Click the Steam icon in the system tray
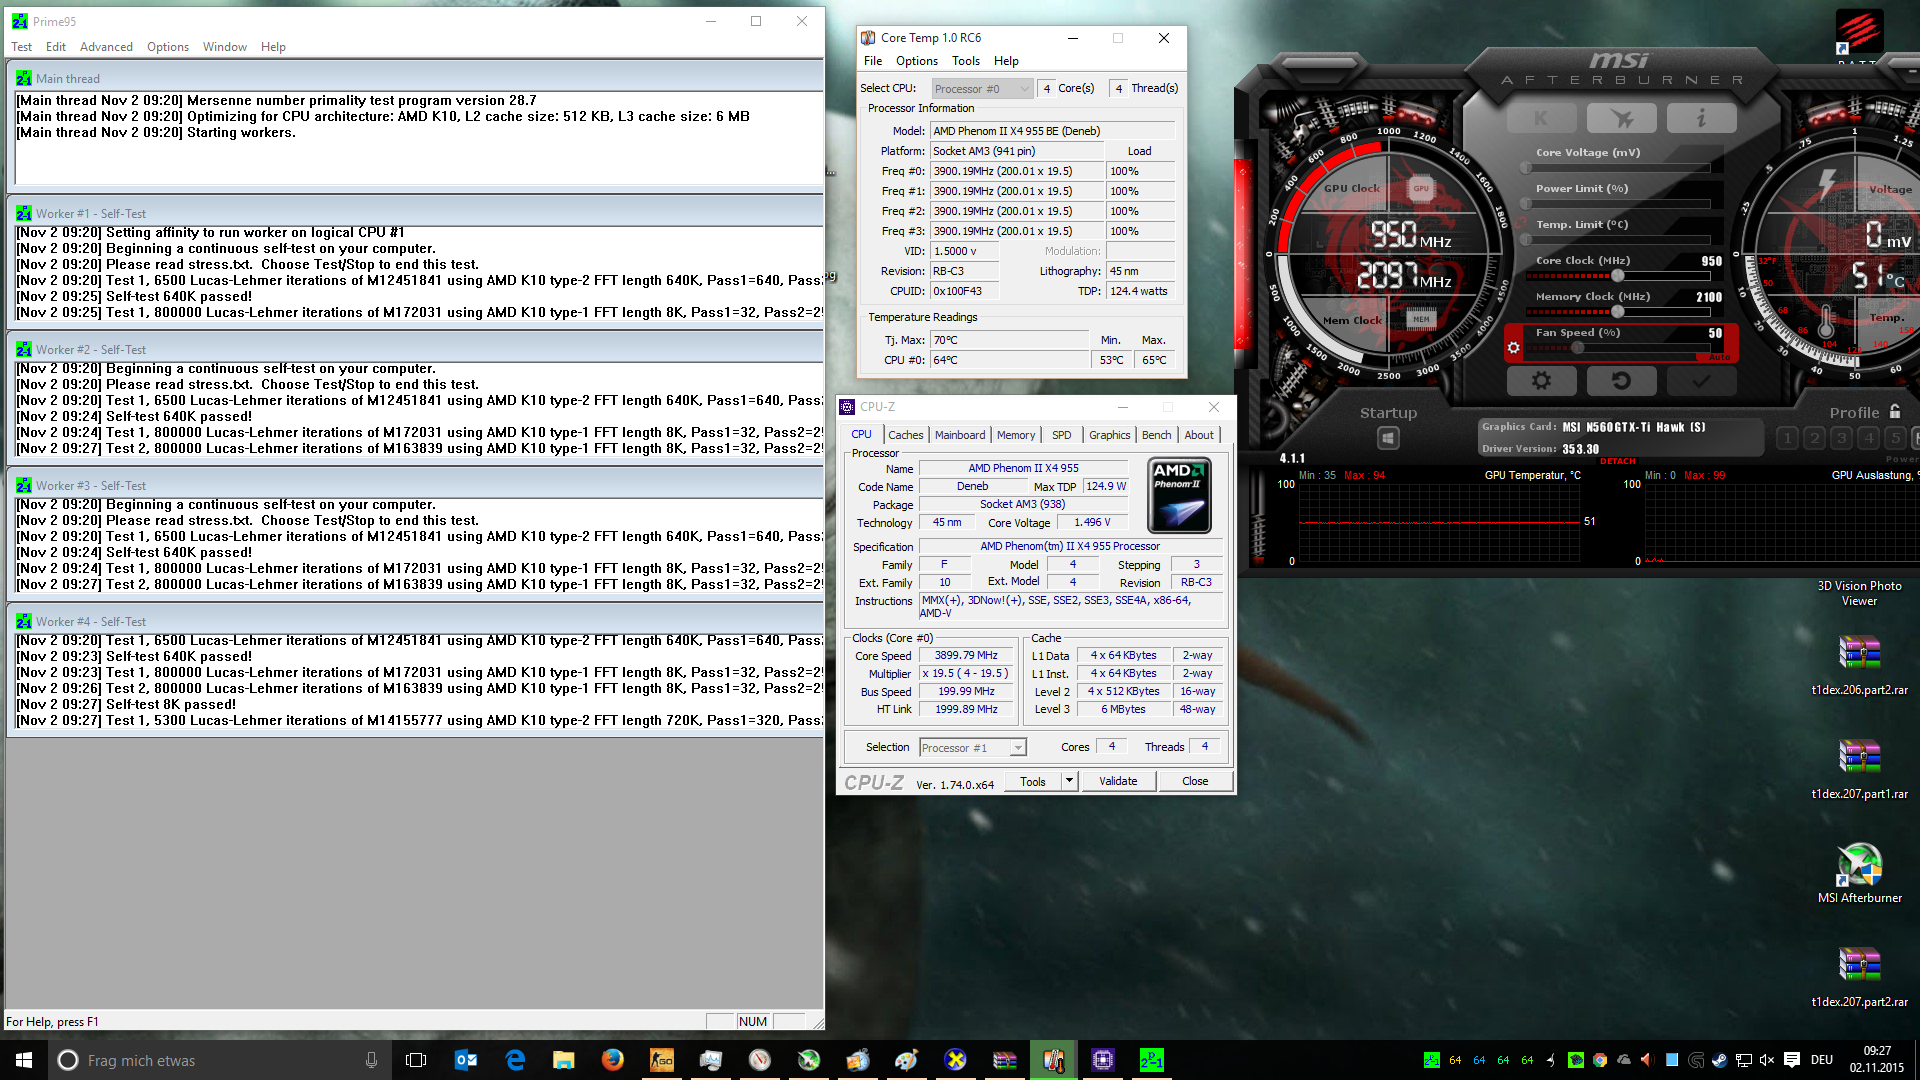1920x1080 pixels. point(1719,1060)
